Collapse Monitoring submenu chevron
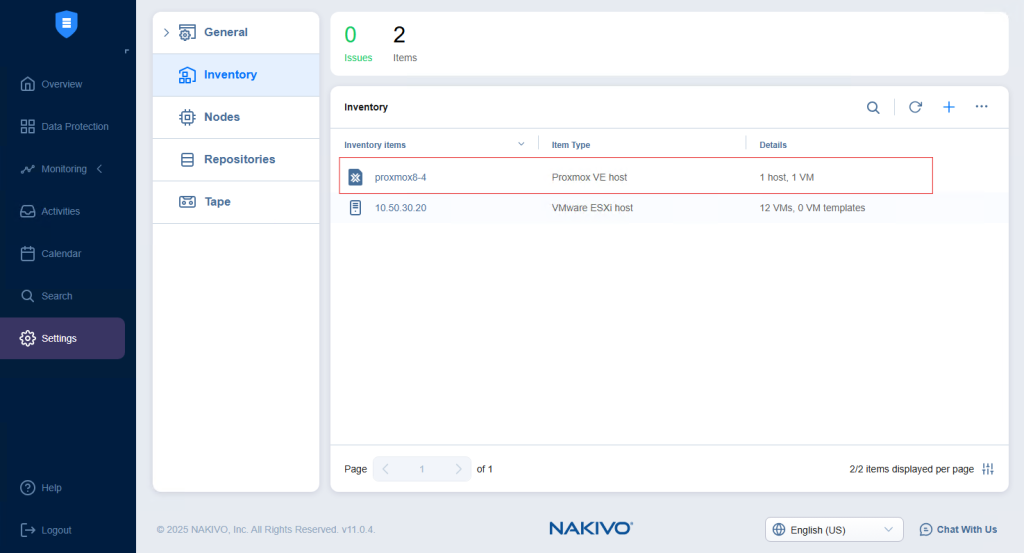 tap(100, 169)
